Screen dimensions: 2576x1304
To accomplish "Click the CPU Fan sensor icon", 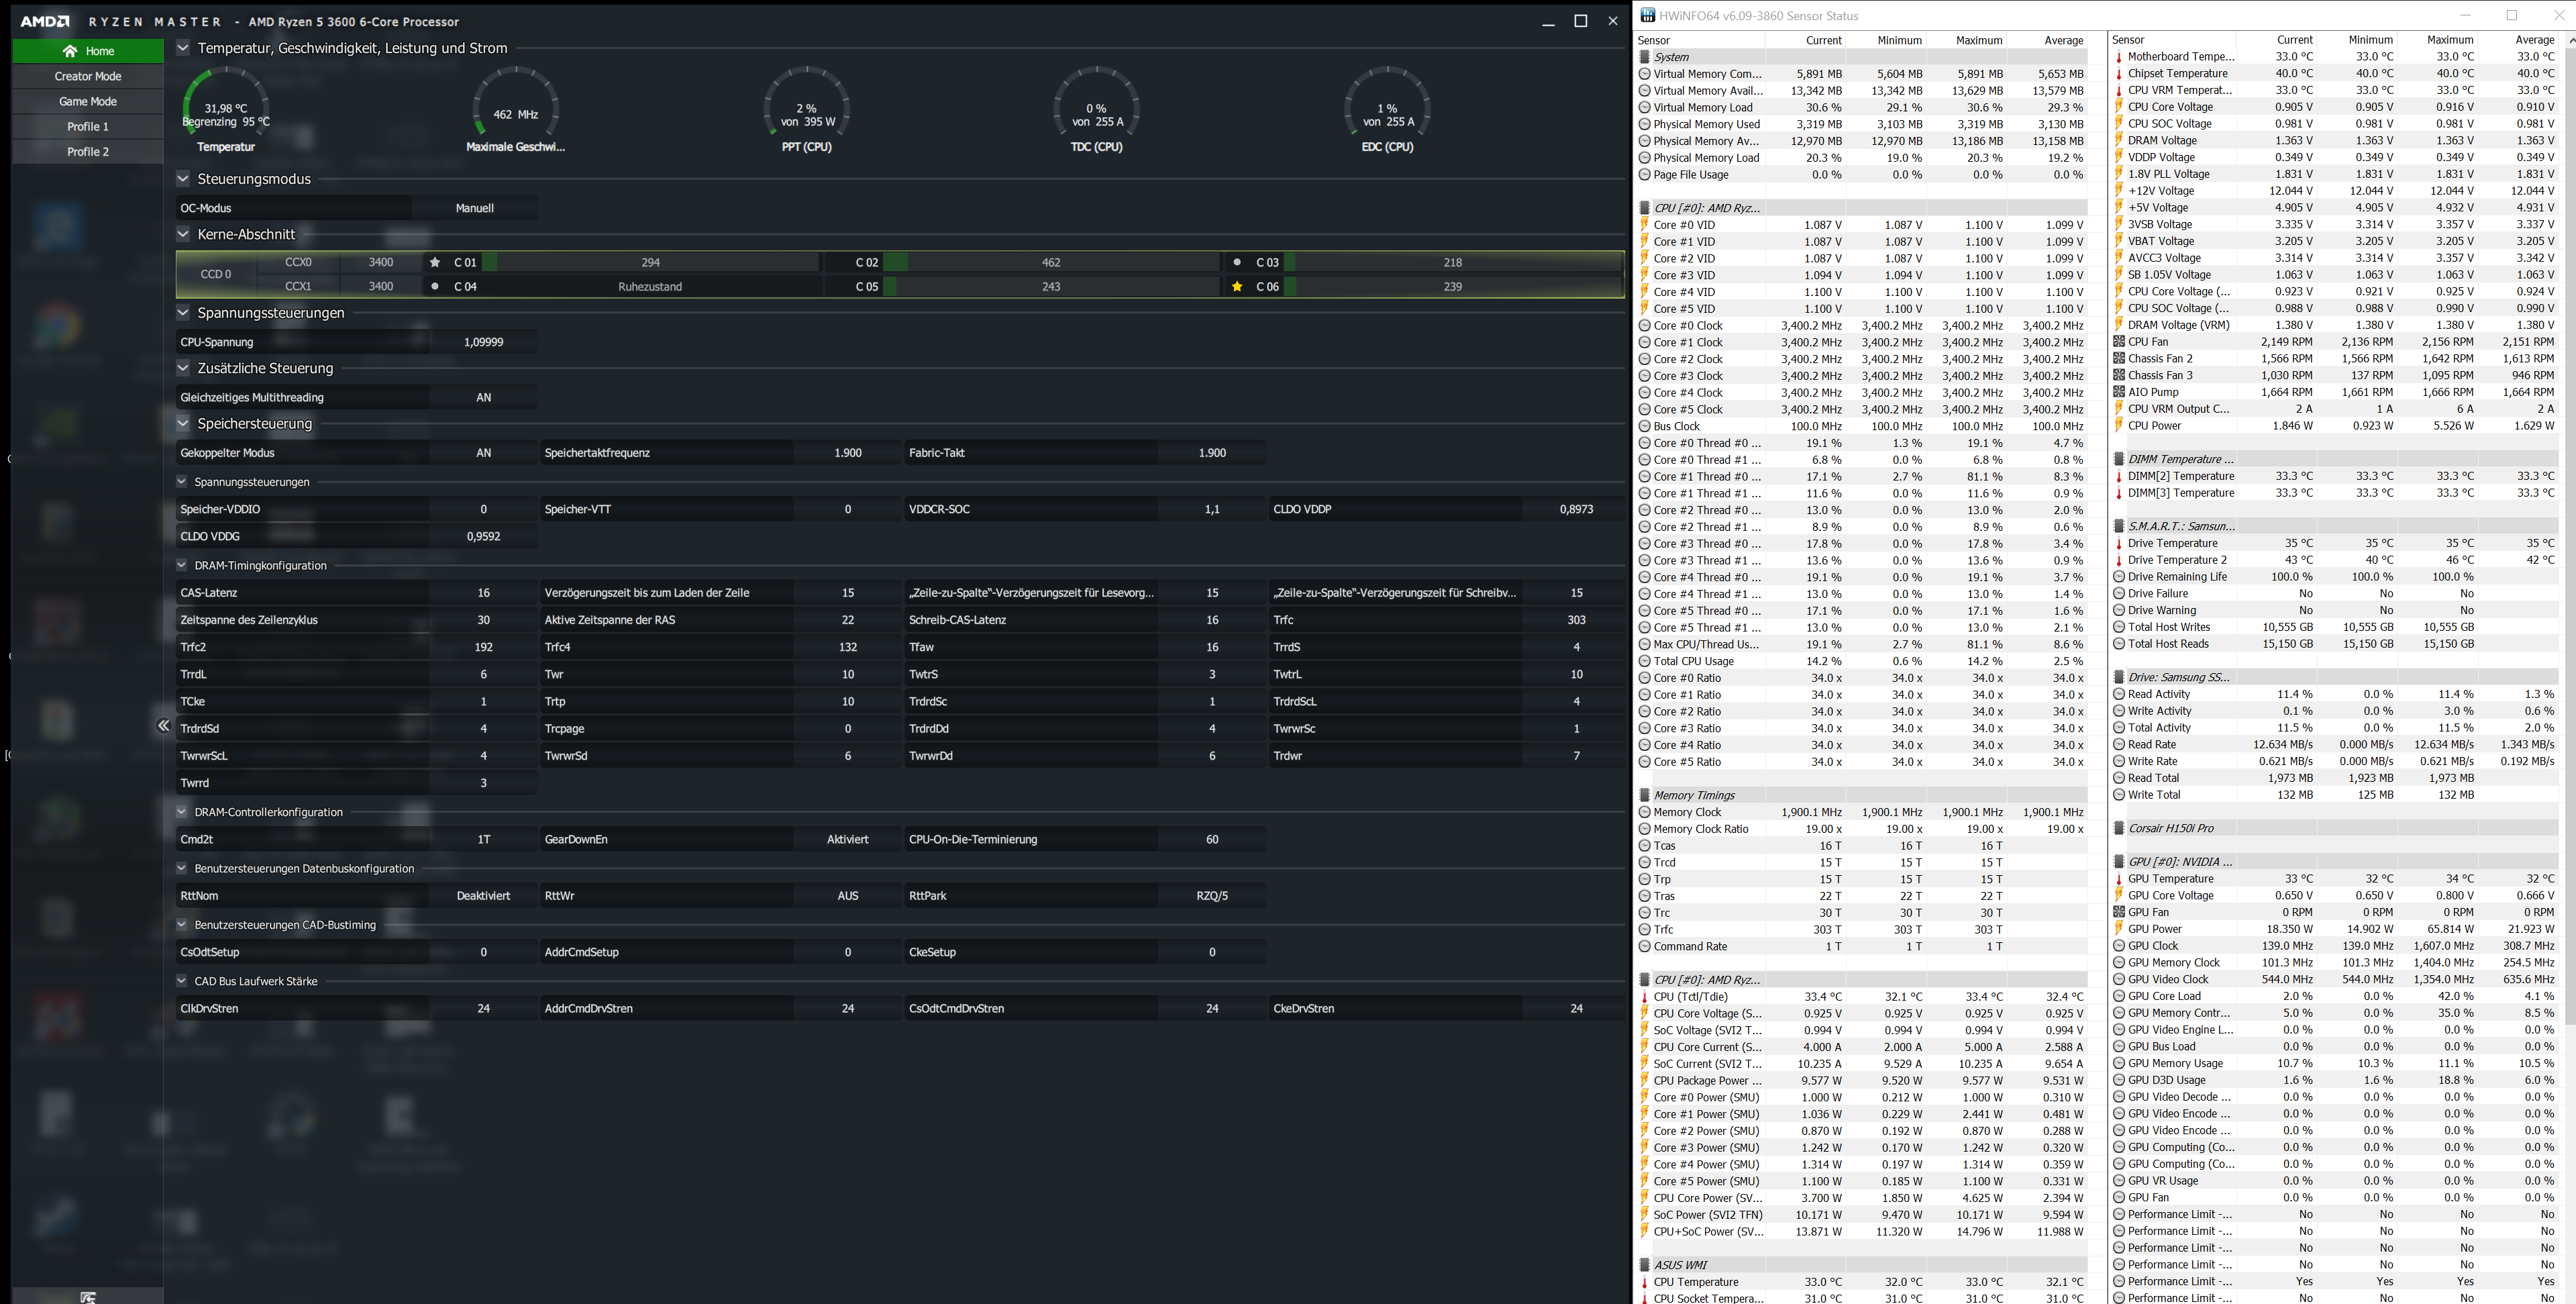I will [2119, 342].
